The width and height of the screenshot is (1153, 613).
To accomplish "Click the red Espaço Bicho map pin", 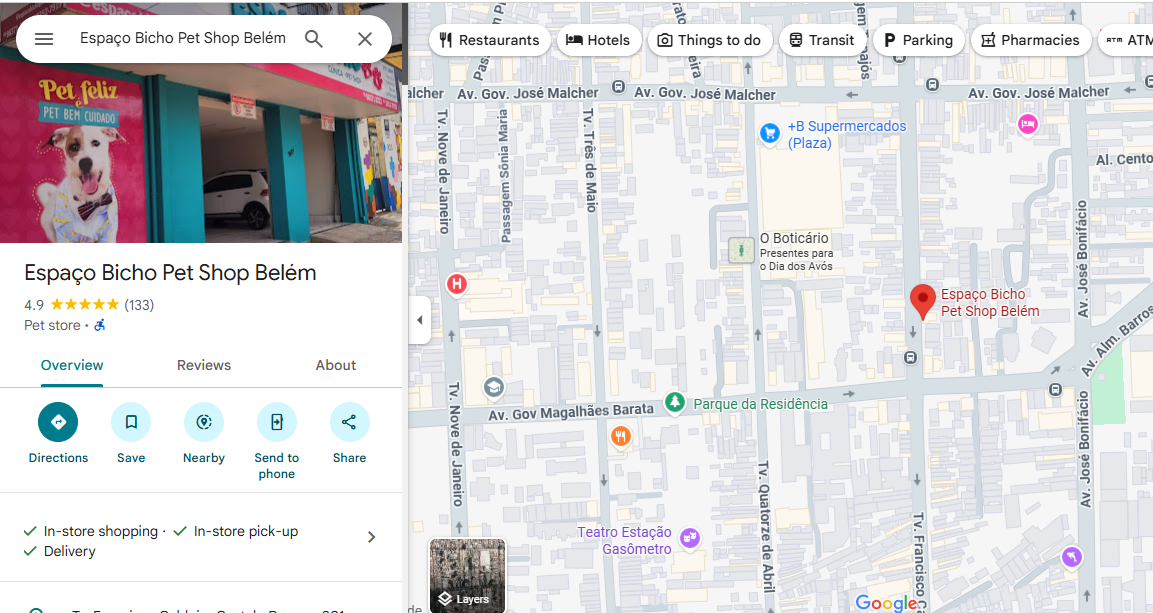I will 923,301.
